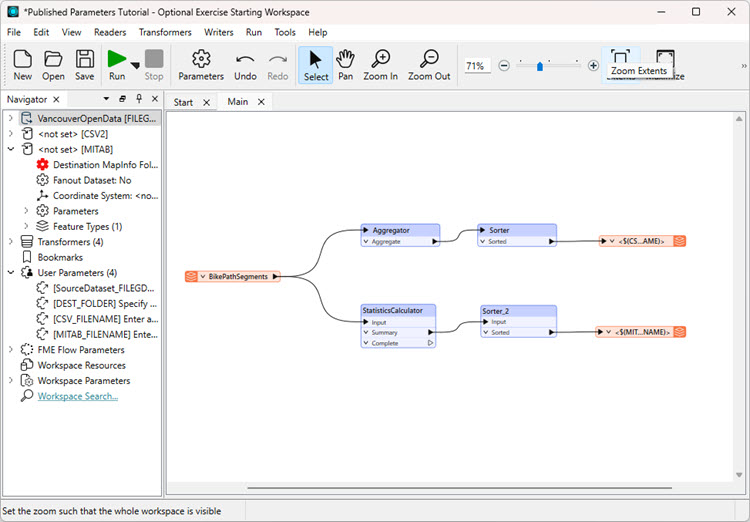Close the Start tab
Screen dimensions: 750x522
(x=206, y=102)
